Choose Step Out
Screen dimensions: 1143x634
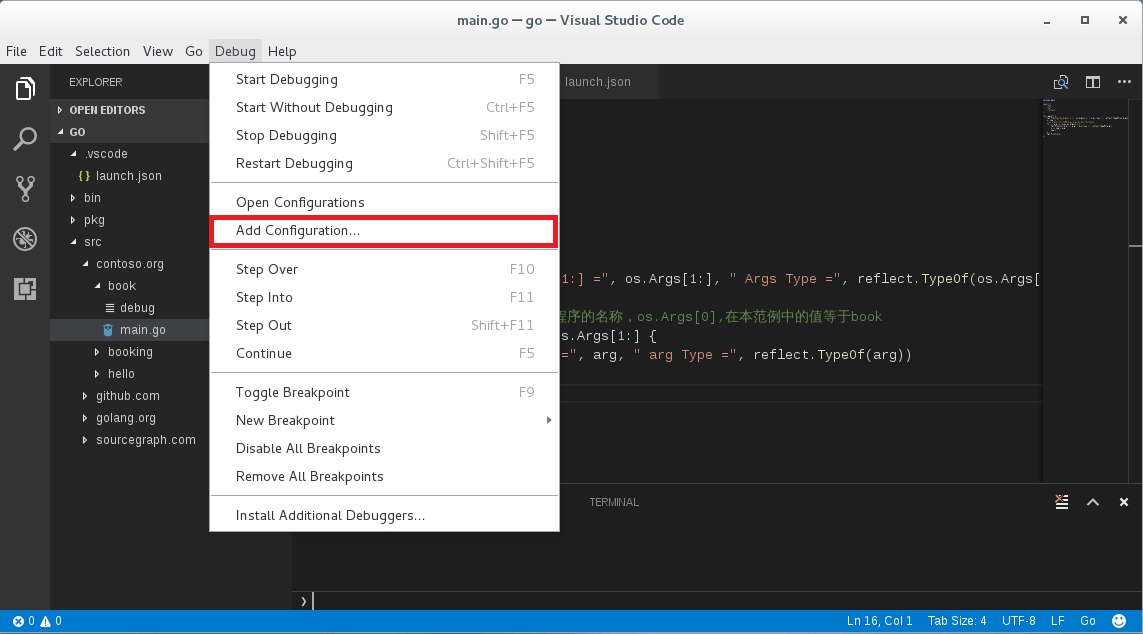pyautogui.click(x=384, y=326)
